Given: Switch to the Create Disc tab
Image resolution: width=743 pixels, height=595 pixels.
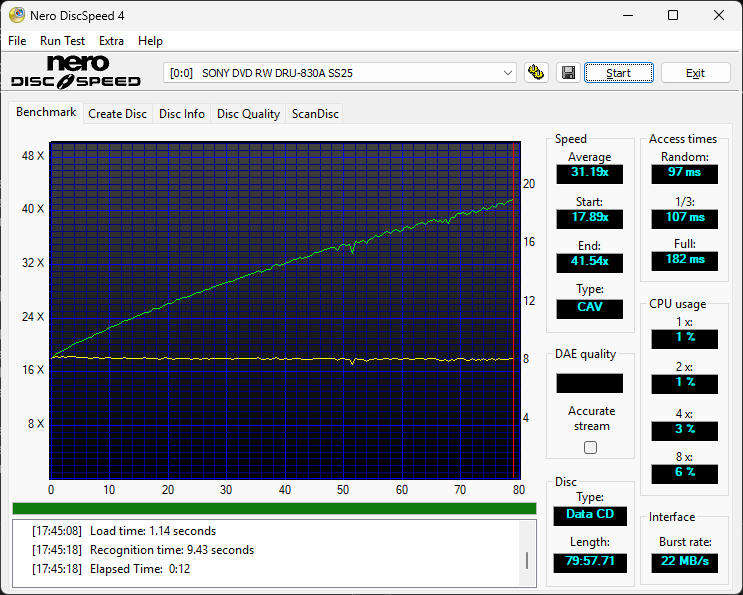Looking at the screenshot, I should [117, 114].
